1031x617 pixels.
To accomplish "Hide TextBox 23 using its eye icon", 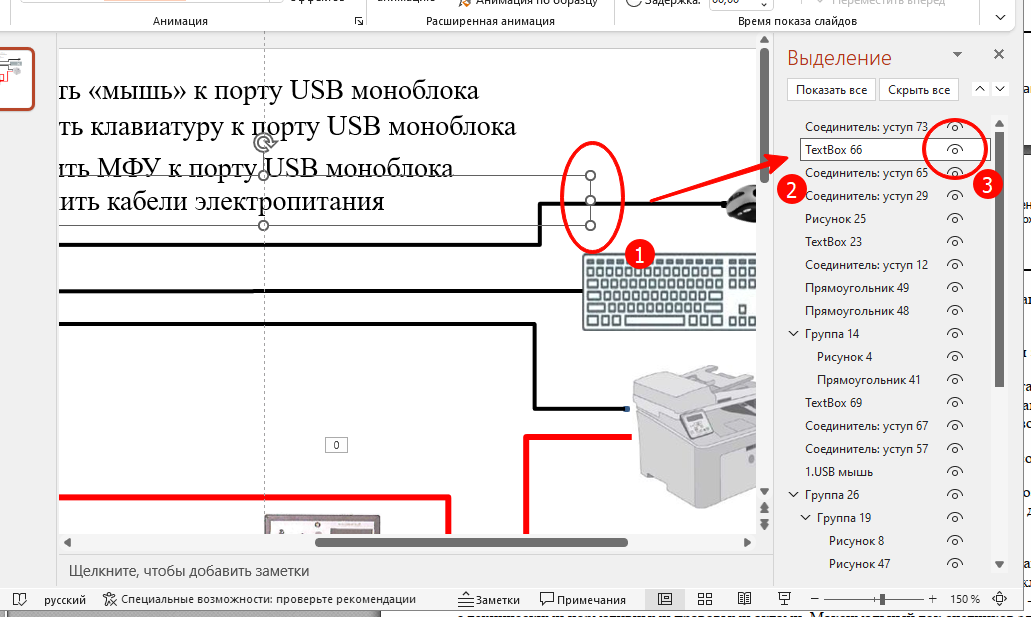I will click(954, 241).
